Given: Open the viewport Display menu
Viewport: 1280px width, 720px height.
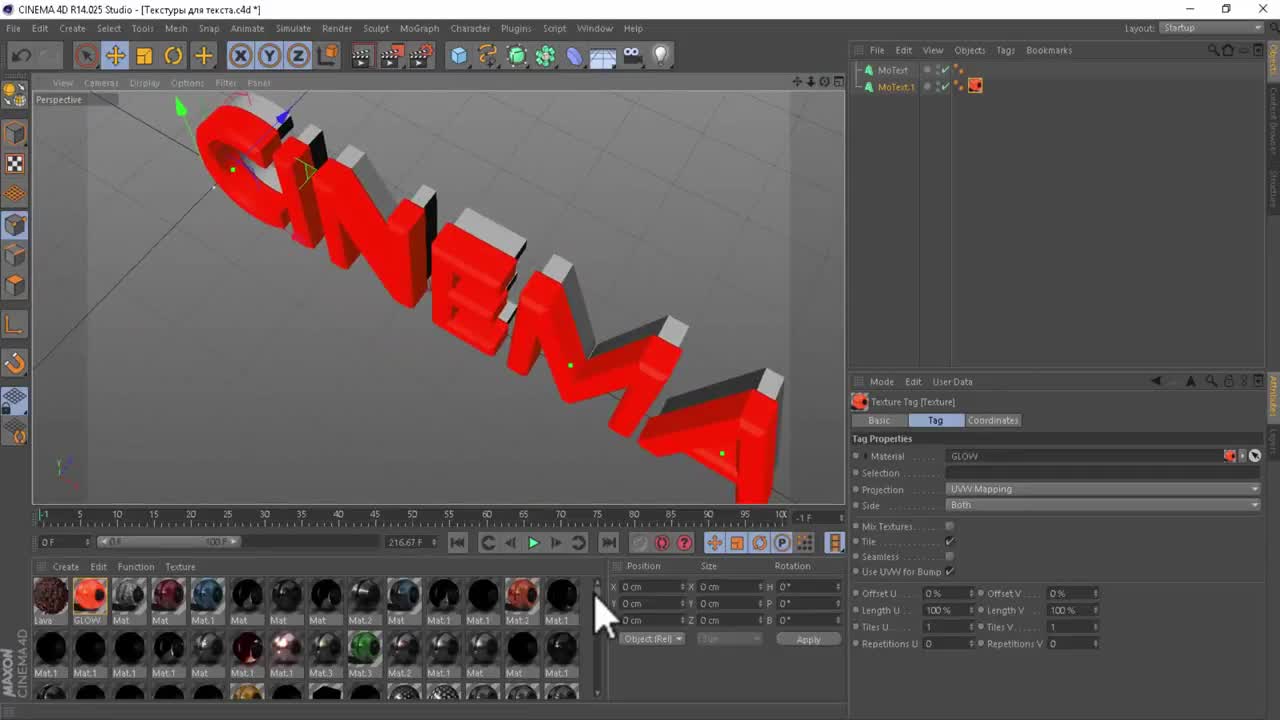Looking at the screenshot, I should [144, 83].
